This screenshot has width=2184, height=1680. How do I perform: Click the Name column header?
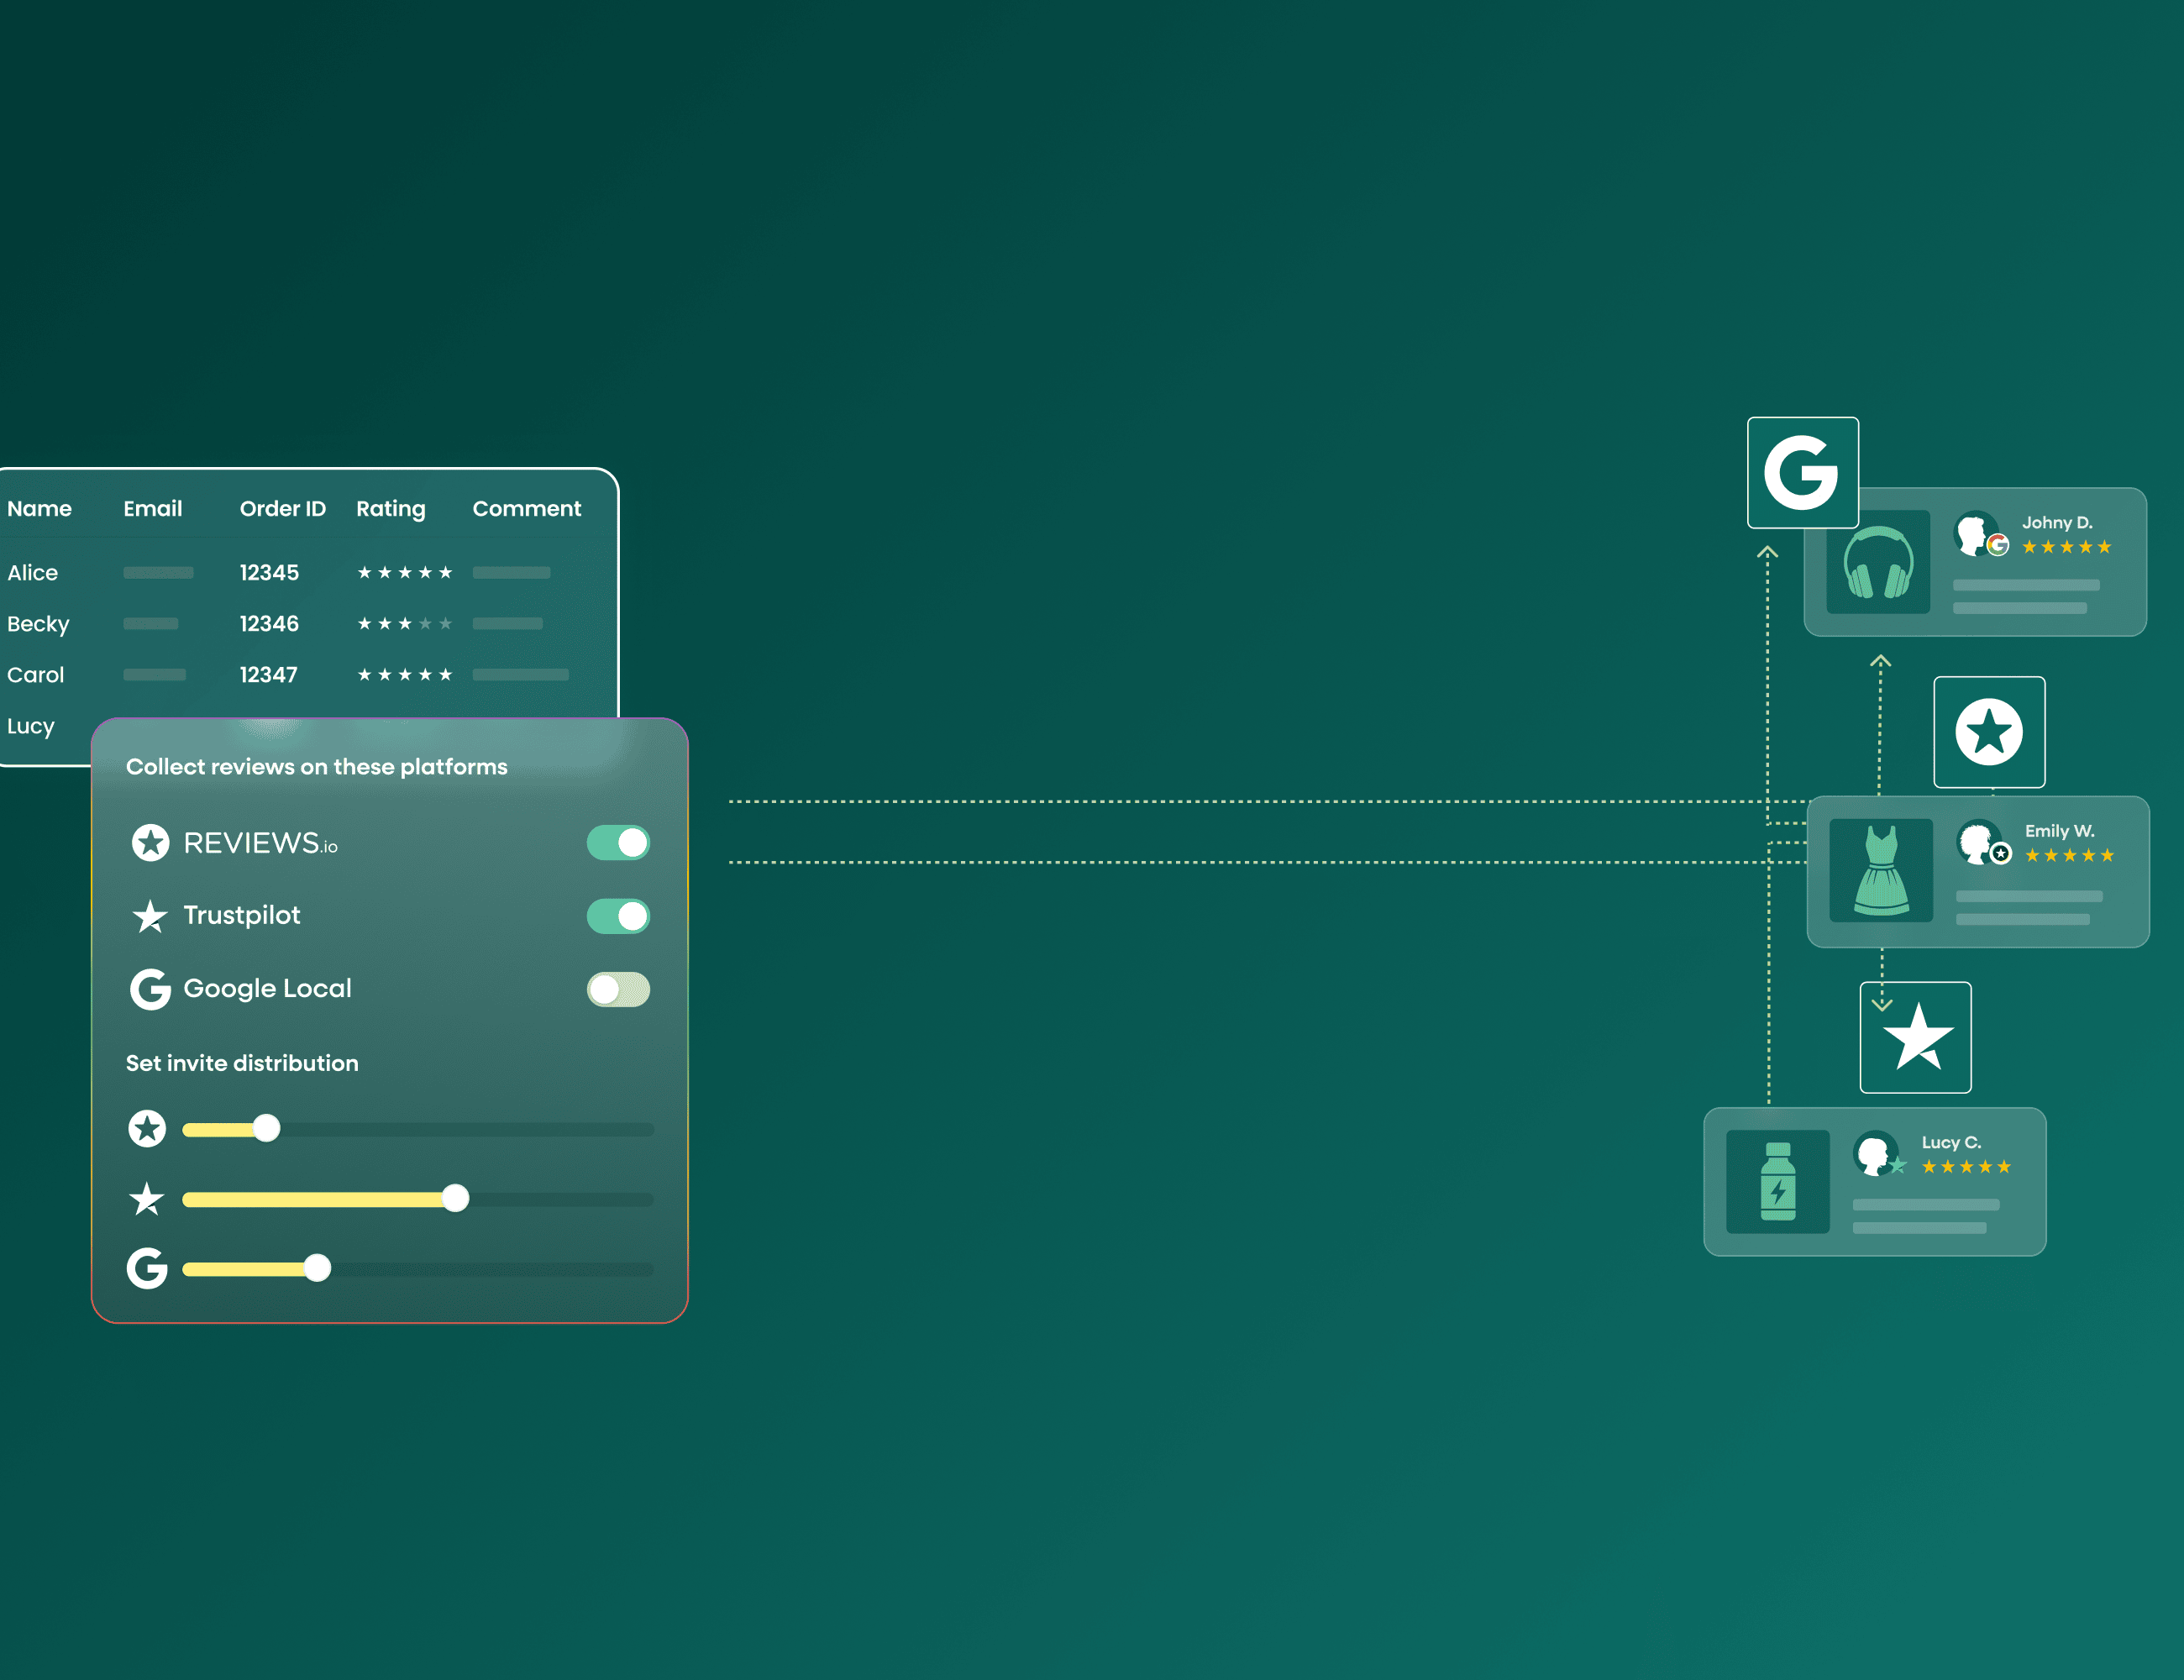[x=39, y=508]
